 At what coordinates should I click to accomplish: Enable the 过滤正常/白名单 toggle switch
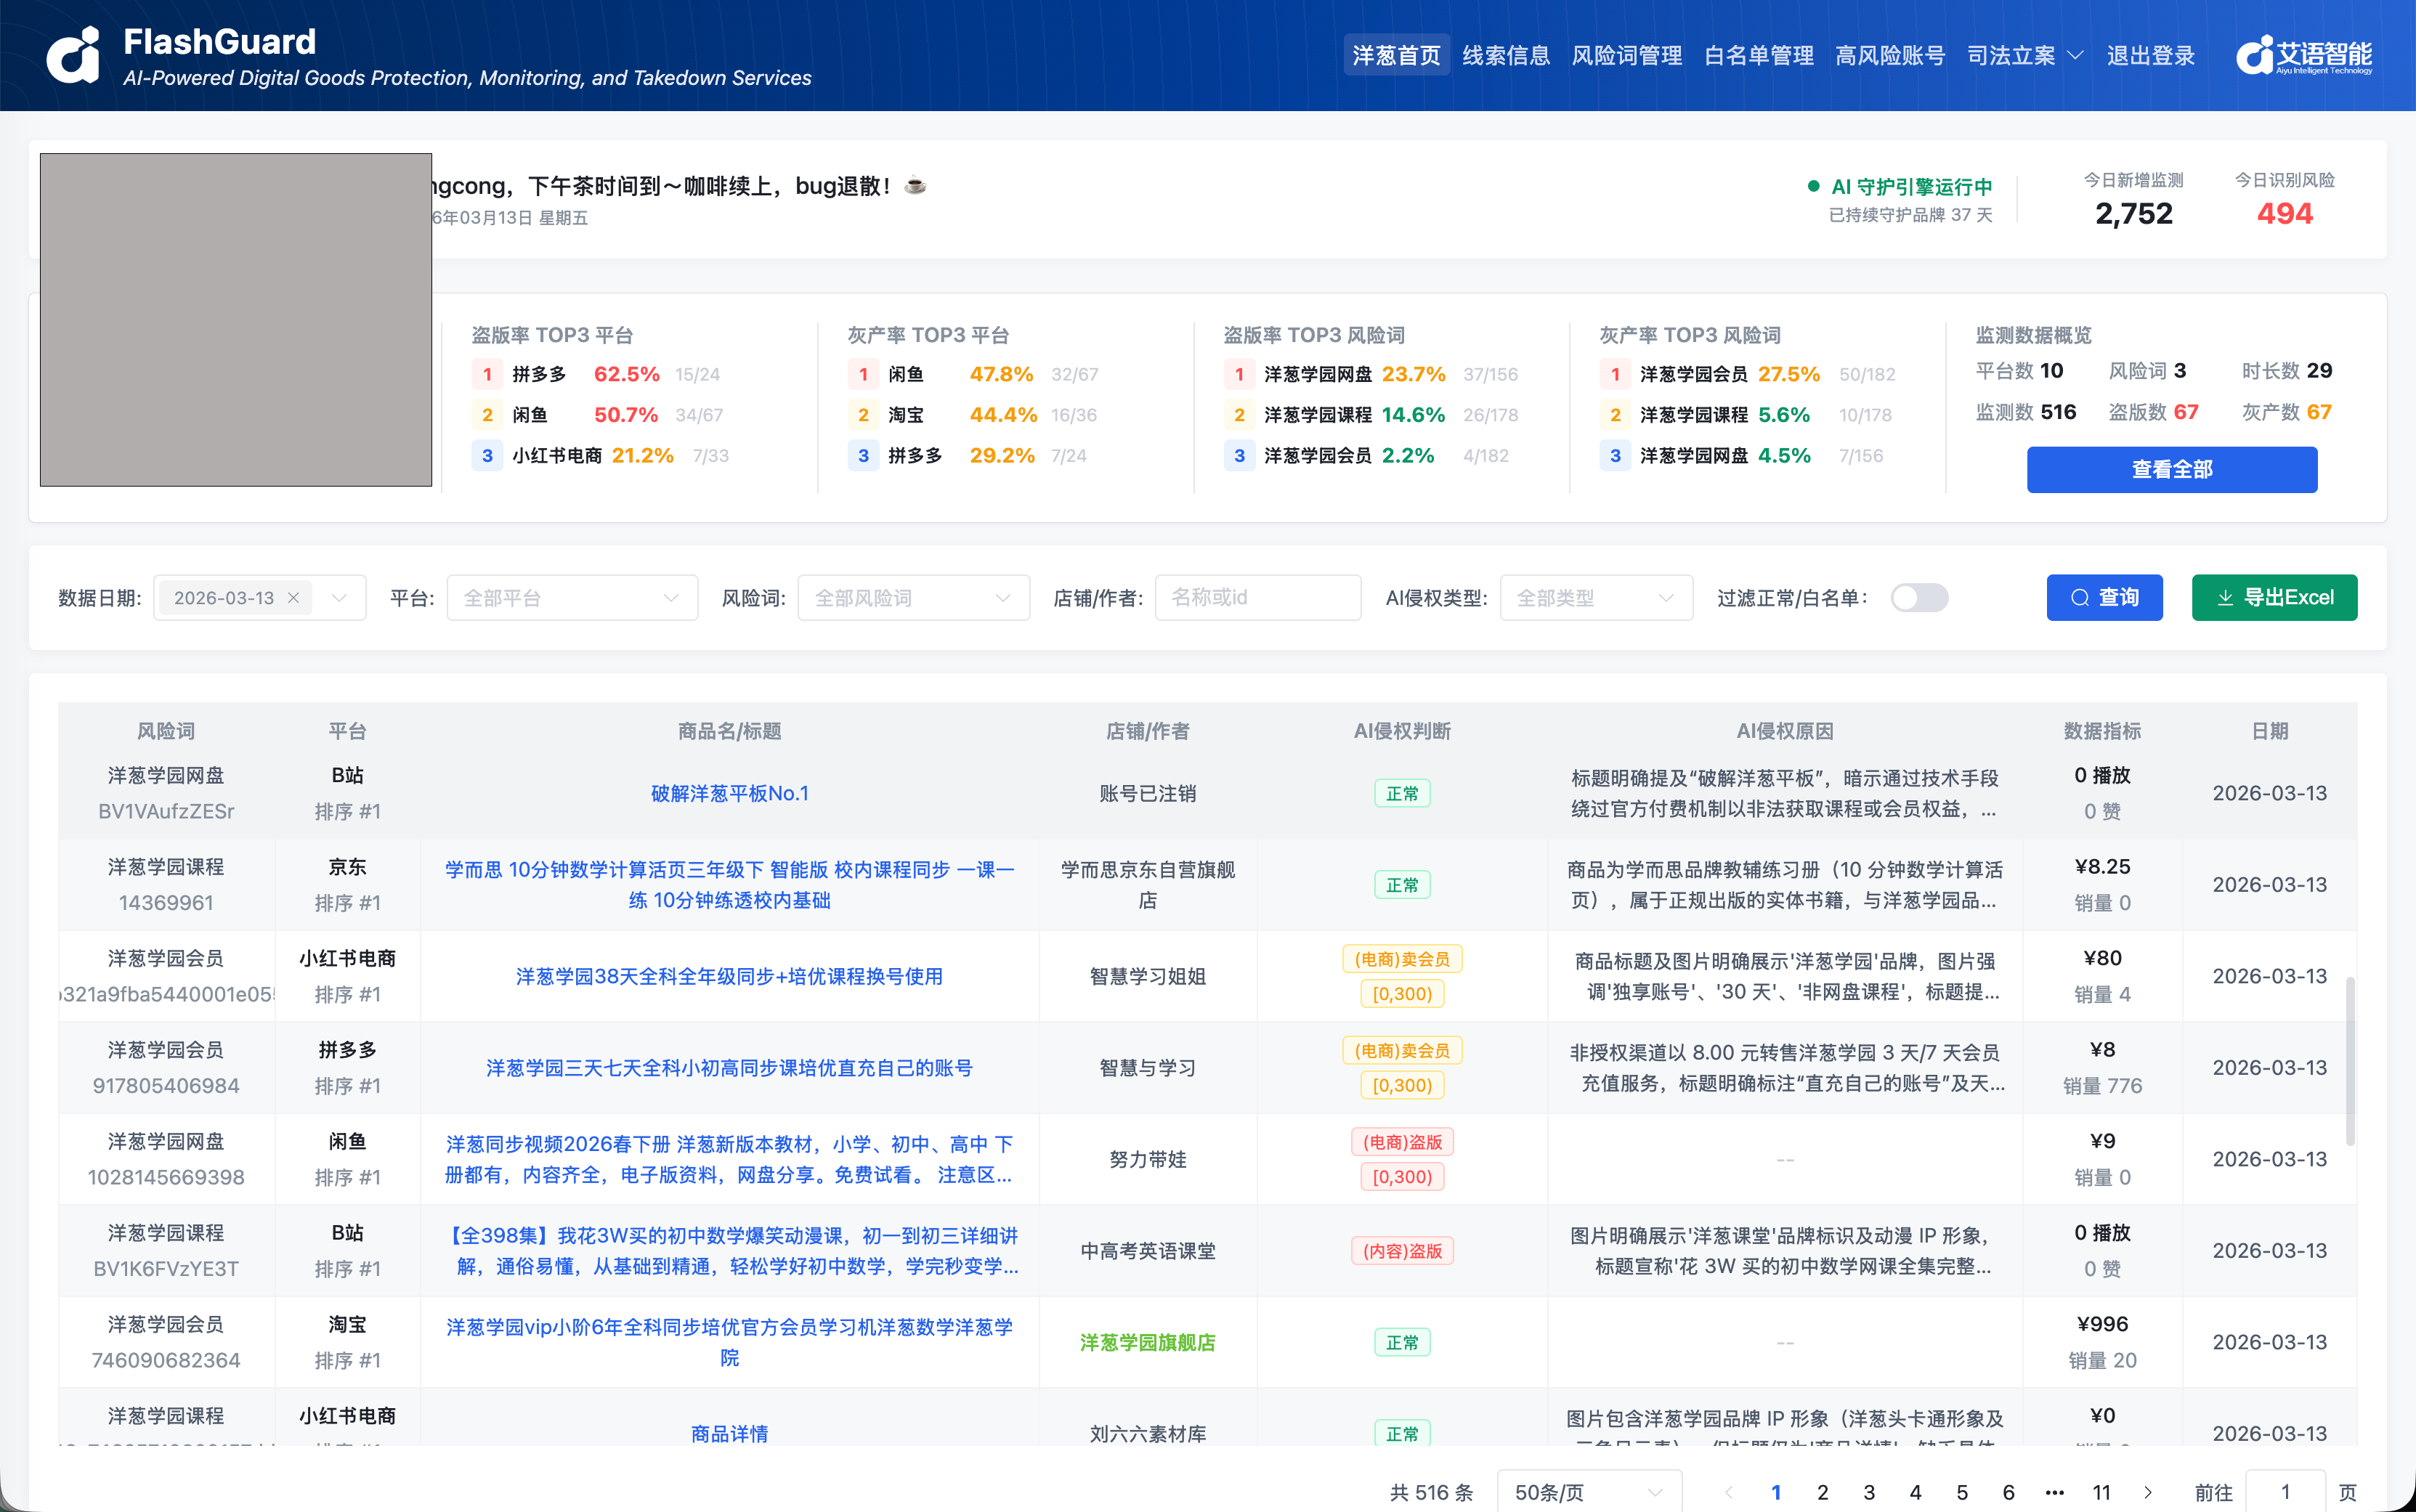click(x=1919, y=597)
